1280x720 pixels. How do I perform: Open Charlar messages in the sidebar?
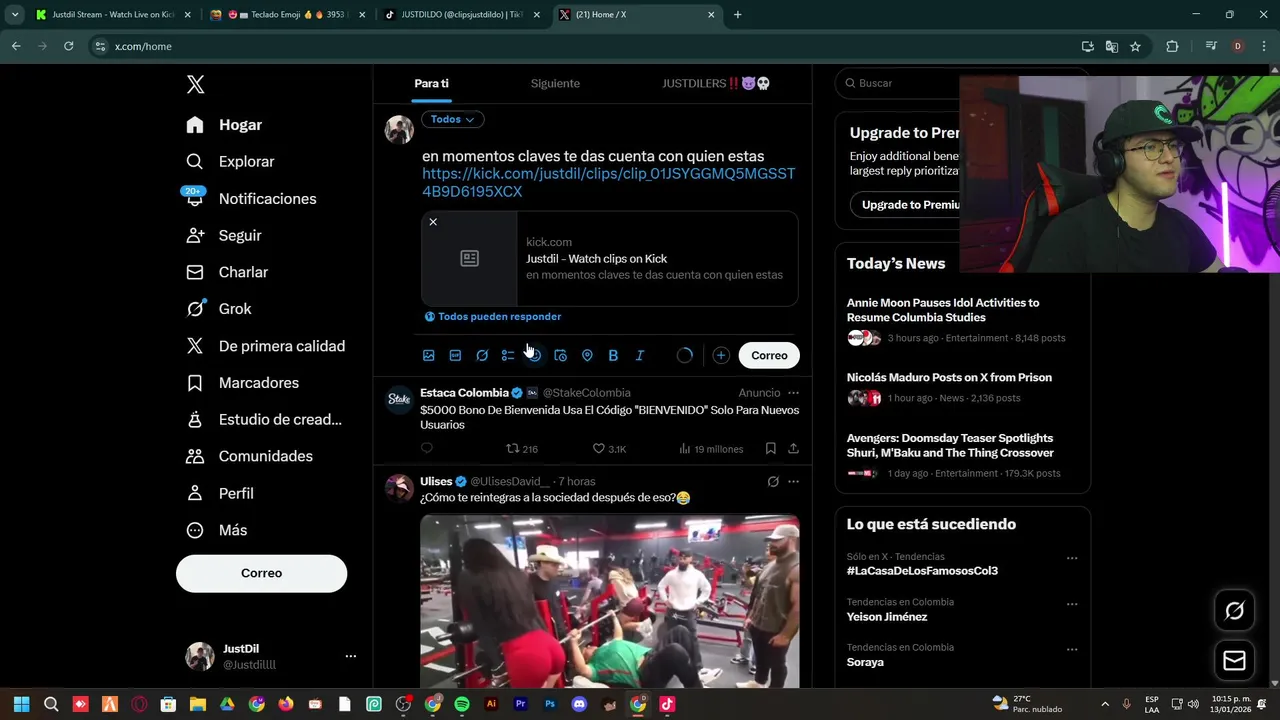[x=227, y=272]
